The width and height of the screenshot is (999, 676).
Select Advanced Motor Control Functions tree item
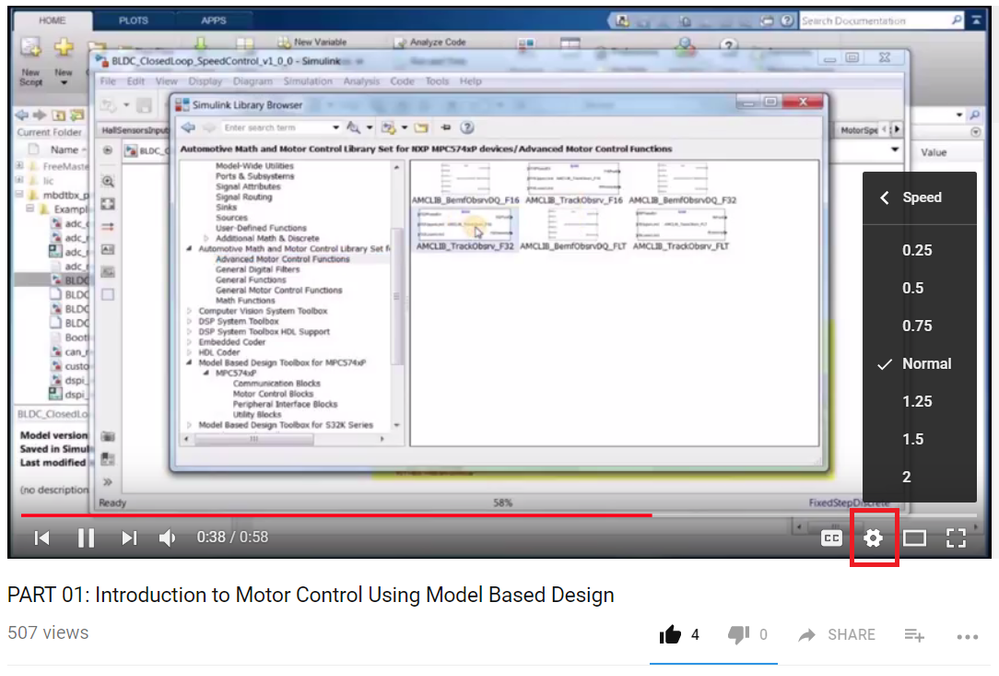pos(282,259)
